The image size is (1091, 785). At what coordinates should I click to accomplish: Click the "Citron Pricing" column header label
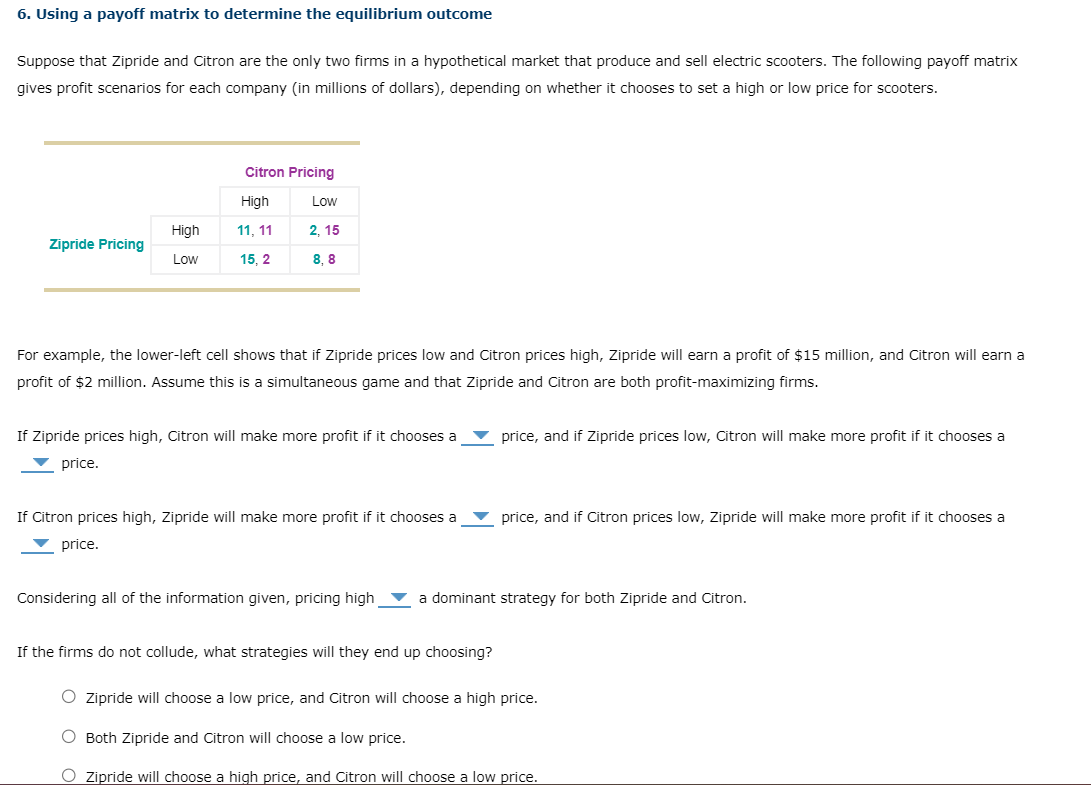coord(289,172)
